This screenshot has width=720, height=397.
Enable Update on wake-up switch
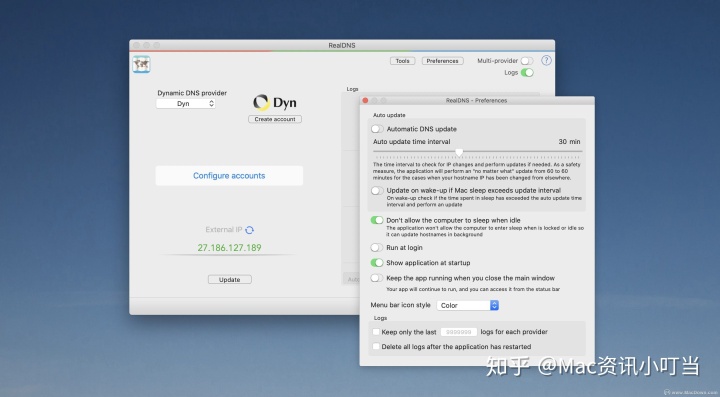pos(377,190)
